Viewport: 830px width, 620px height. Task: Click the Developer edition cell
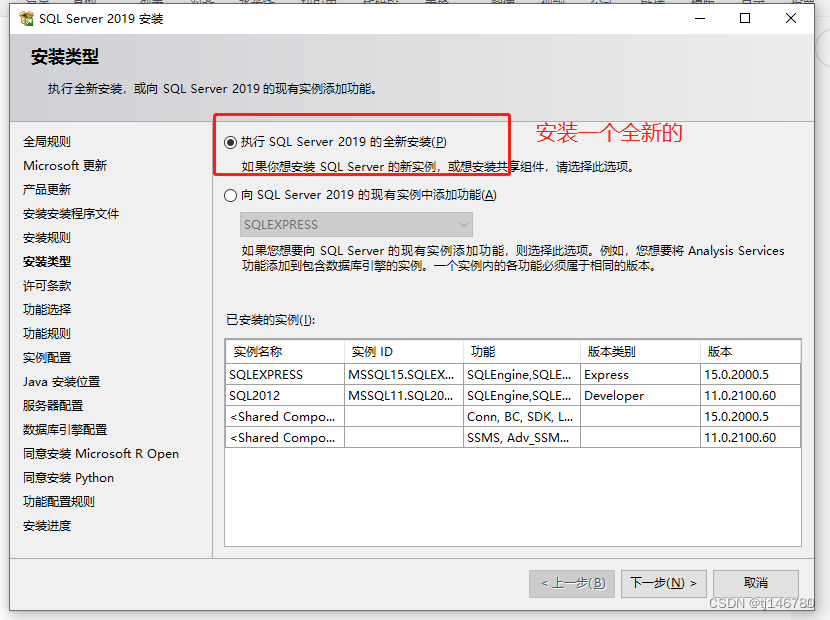pyautogui.click(x=640, y=396)
